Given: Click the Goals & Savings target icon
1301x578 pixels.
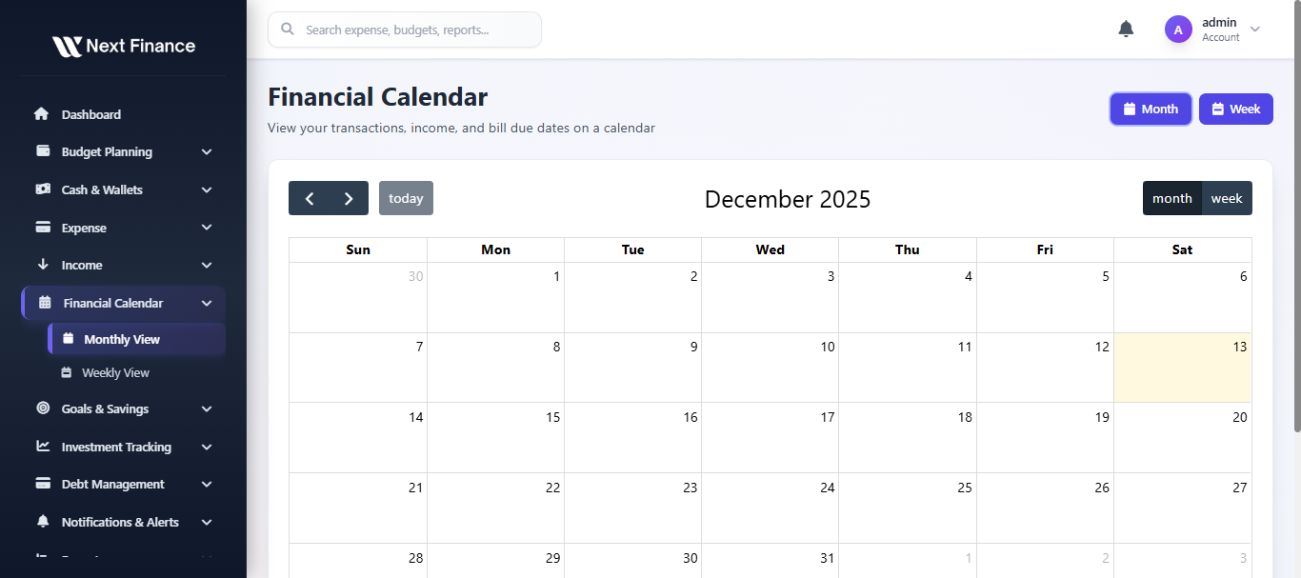Looking at the screenshot, I should click(43, 408).
